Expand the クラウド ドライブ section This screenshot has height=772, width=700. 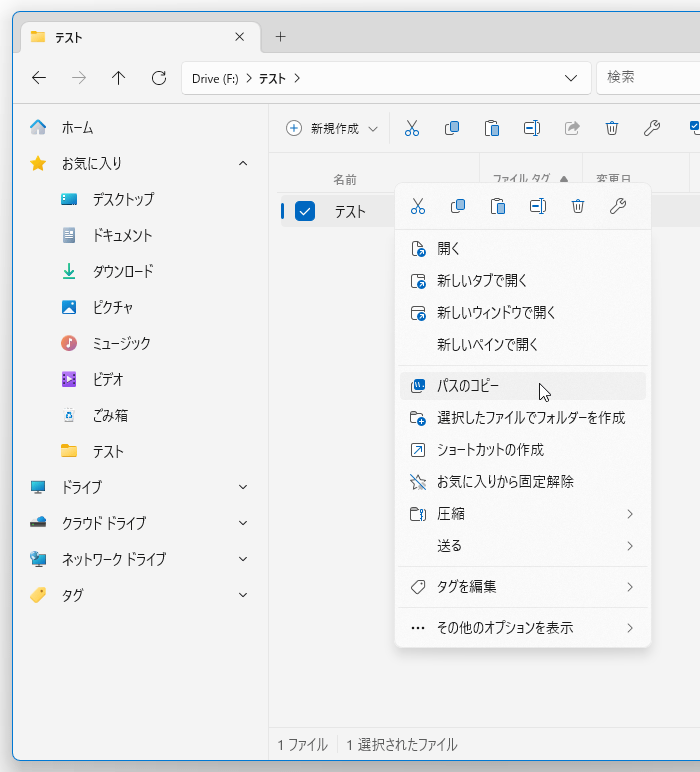click(243, 523)
